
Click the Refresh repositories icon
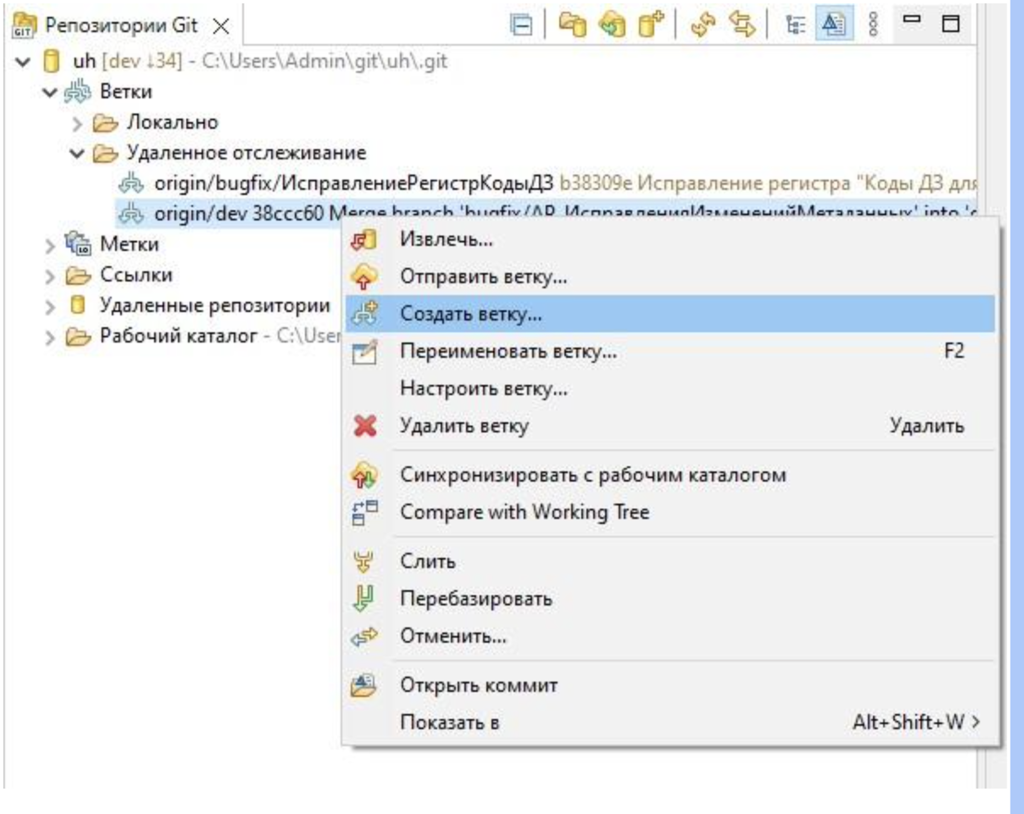[703, 25]
